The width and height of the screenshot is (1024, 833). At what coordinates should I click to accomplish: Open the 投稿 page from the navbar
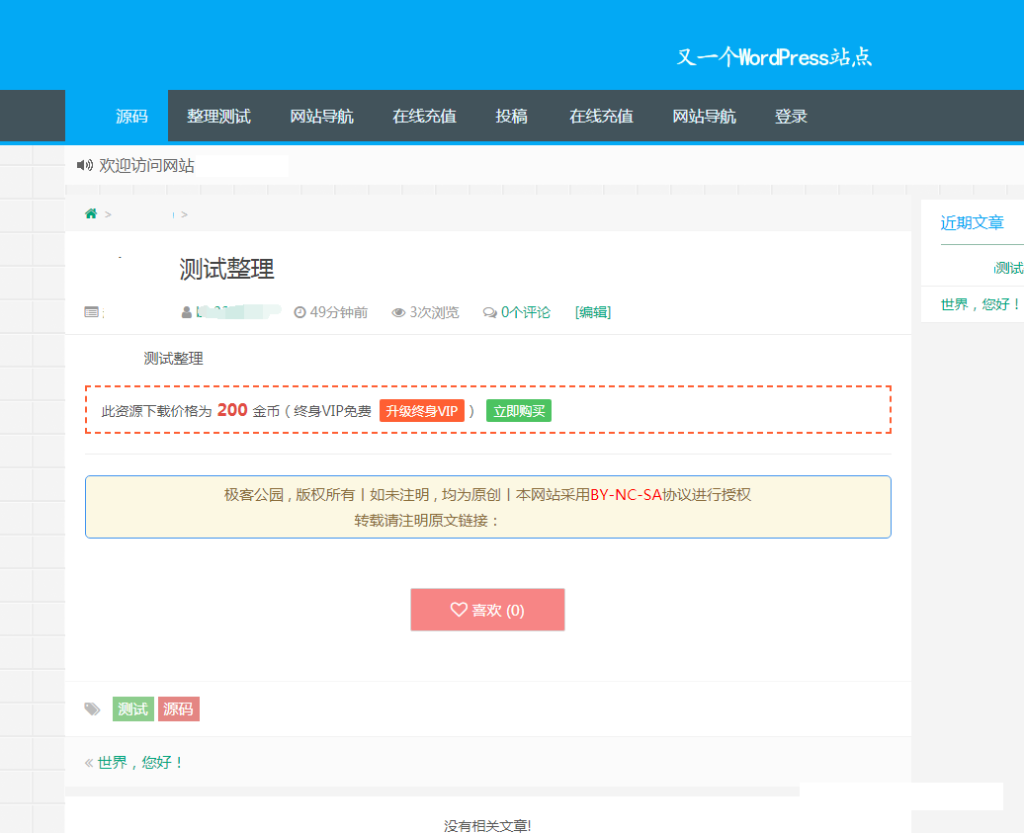point(512,116)
